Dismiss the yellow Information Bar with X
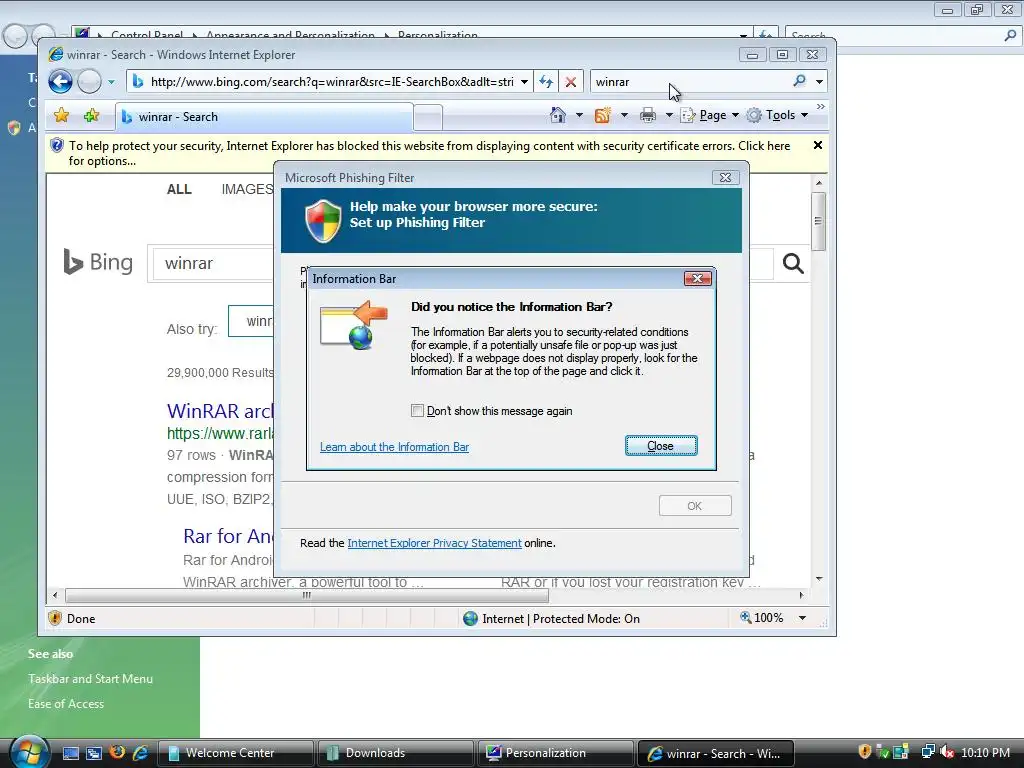Image resolution: width=1024 pixels, height=768 pixels. point(817,145)
